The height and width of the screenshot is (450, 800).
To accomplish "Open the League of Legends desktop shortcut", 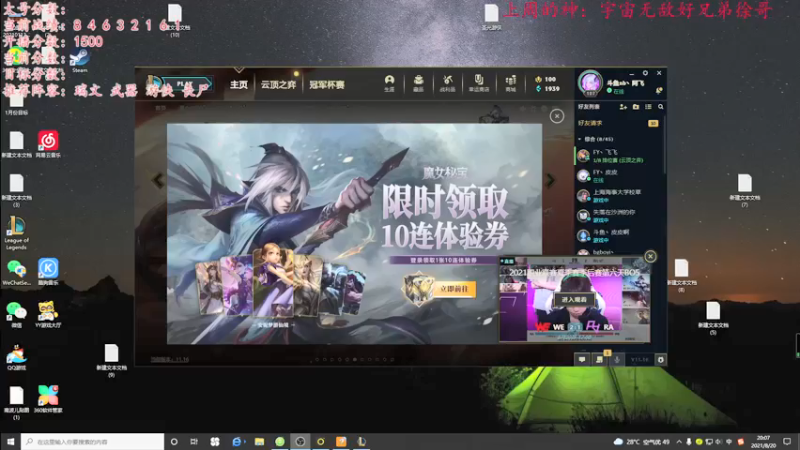I will 16,233.
